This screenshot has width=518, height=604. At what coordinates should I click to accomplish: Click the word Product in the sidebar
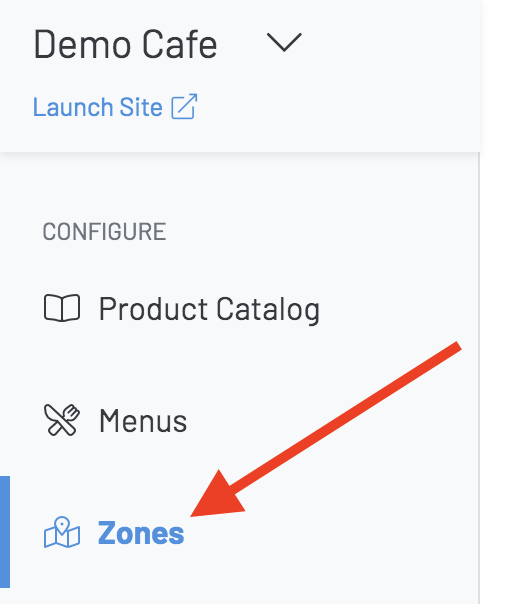(154, 309)
